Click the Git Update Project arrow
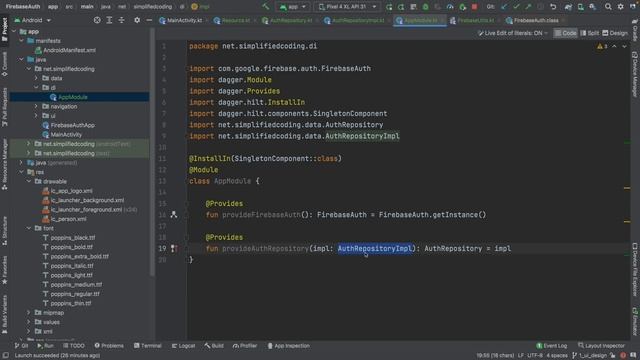The image size is (640, 360). point(504,7)
